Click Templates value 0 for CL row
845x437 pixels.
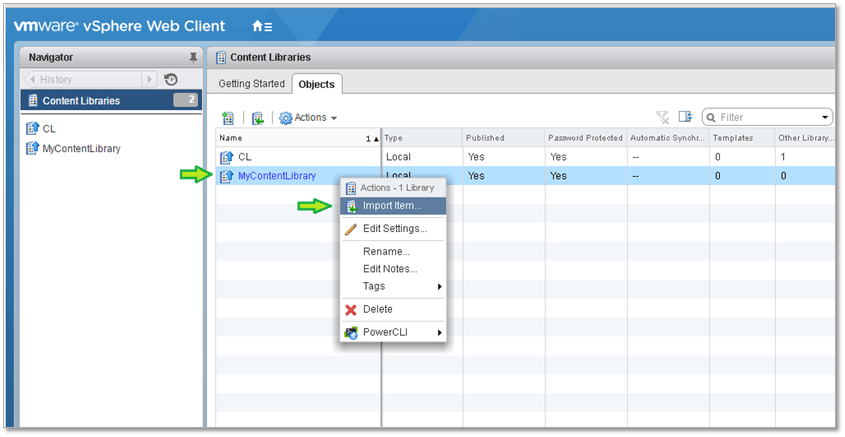717,157
